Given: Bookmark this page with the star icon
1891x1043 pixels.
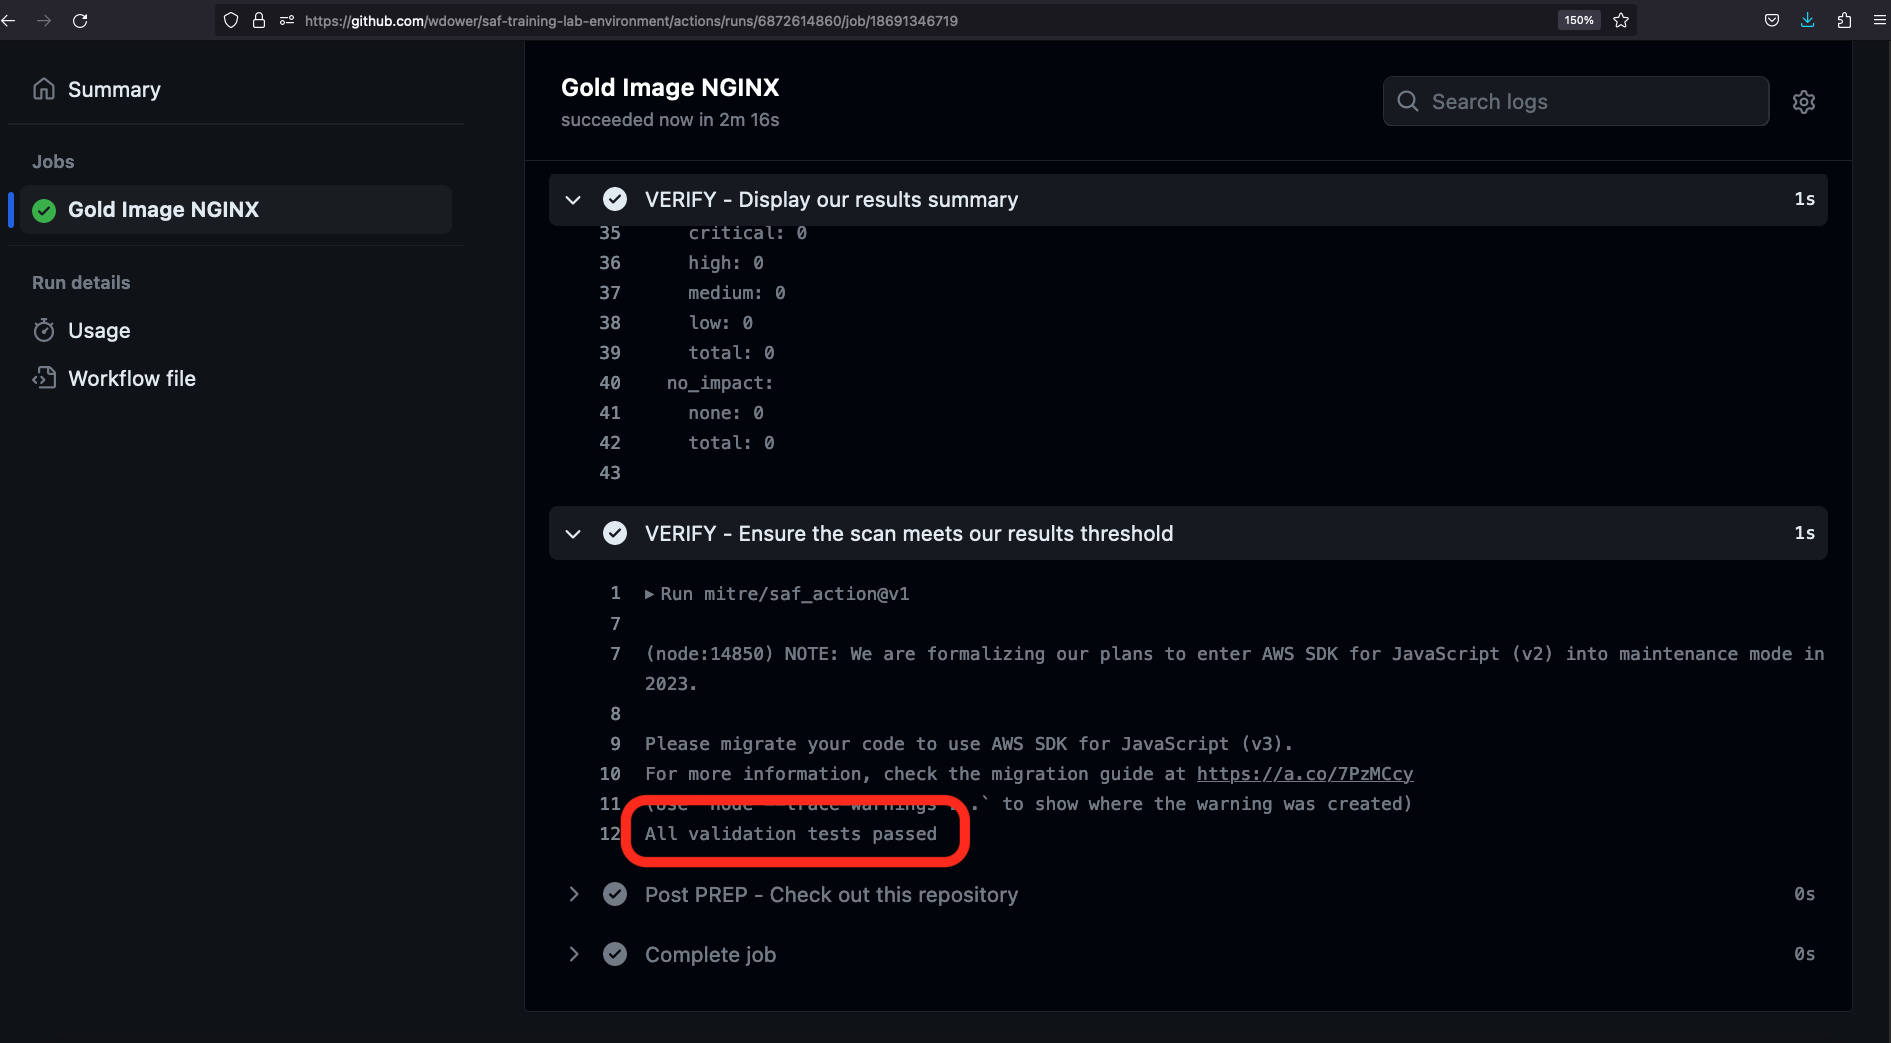Looking at the screenshot, I should point(1621,20).
